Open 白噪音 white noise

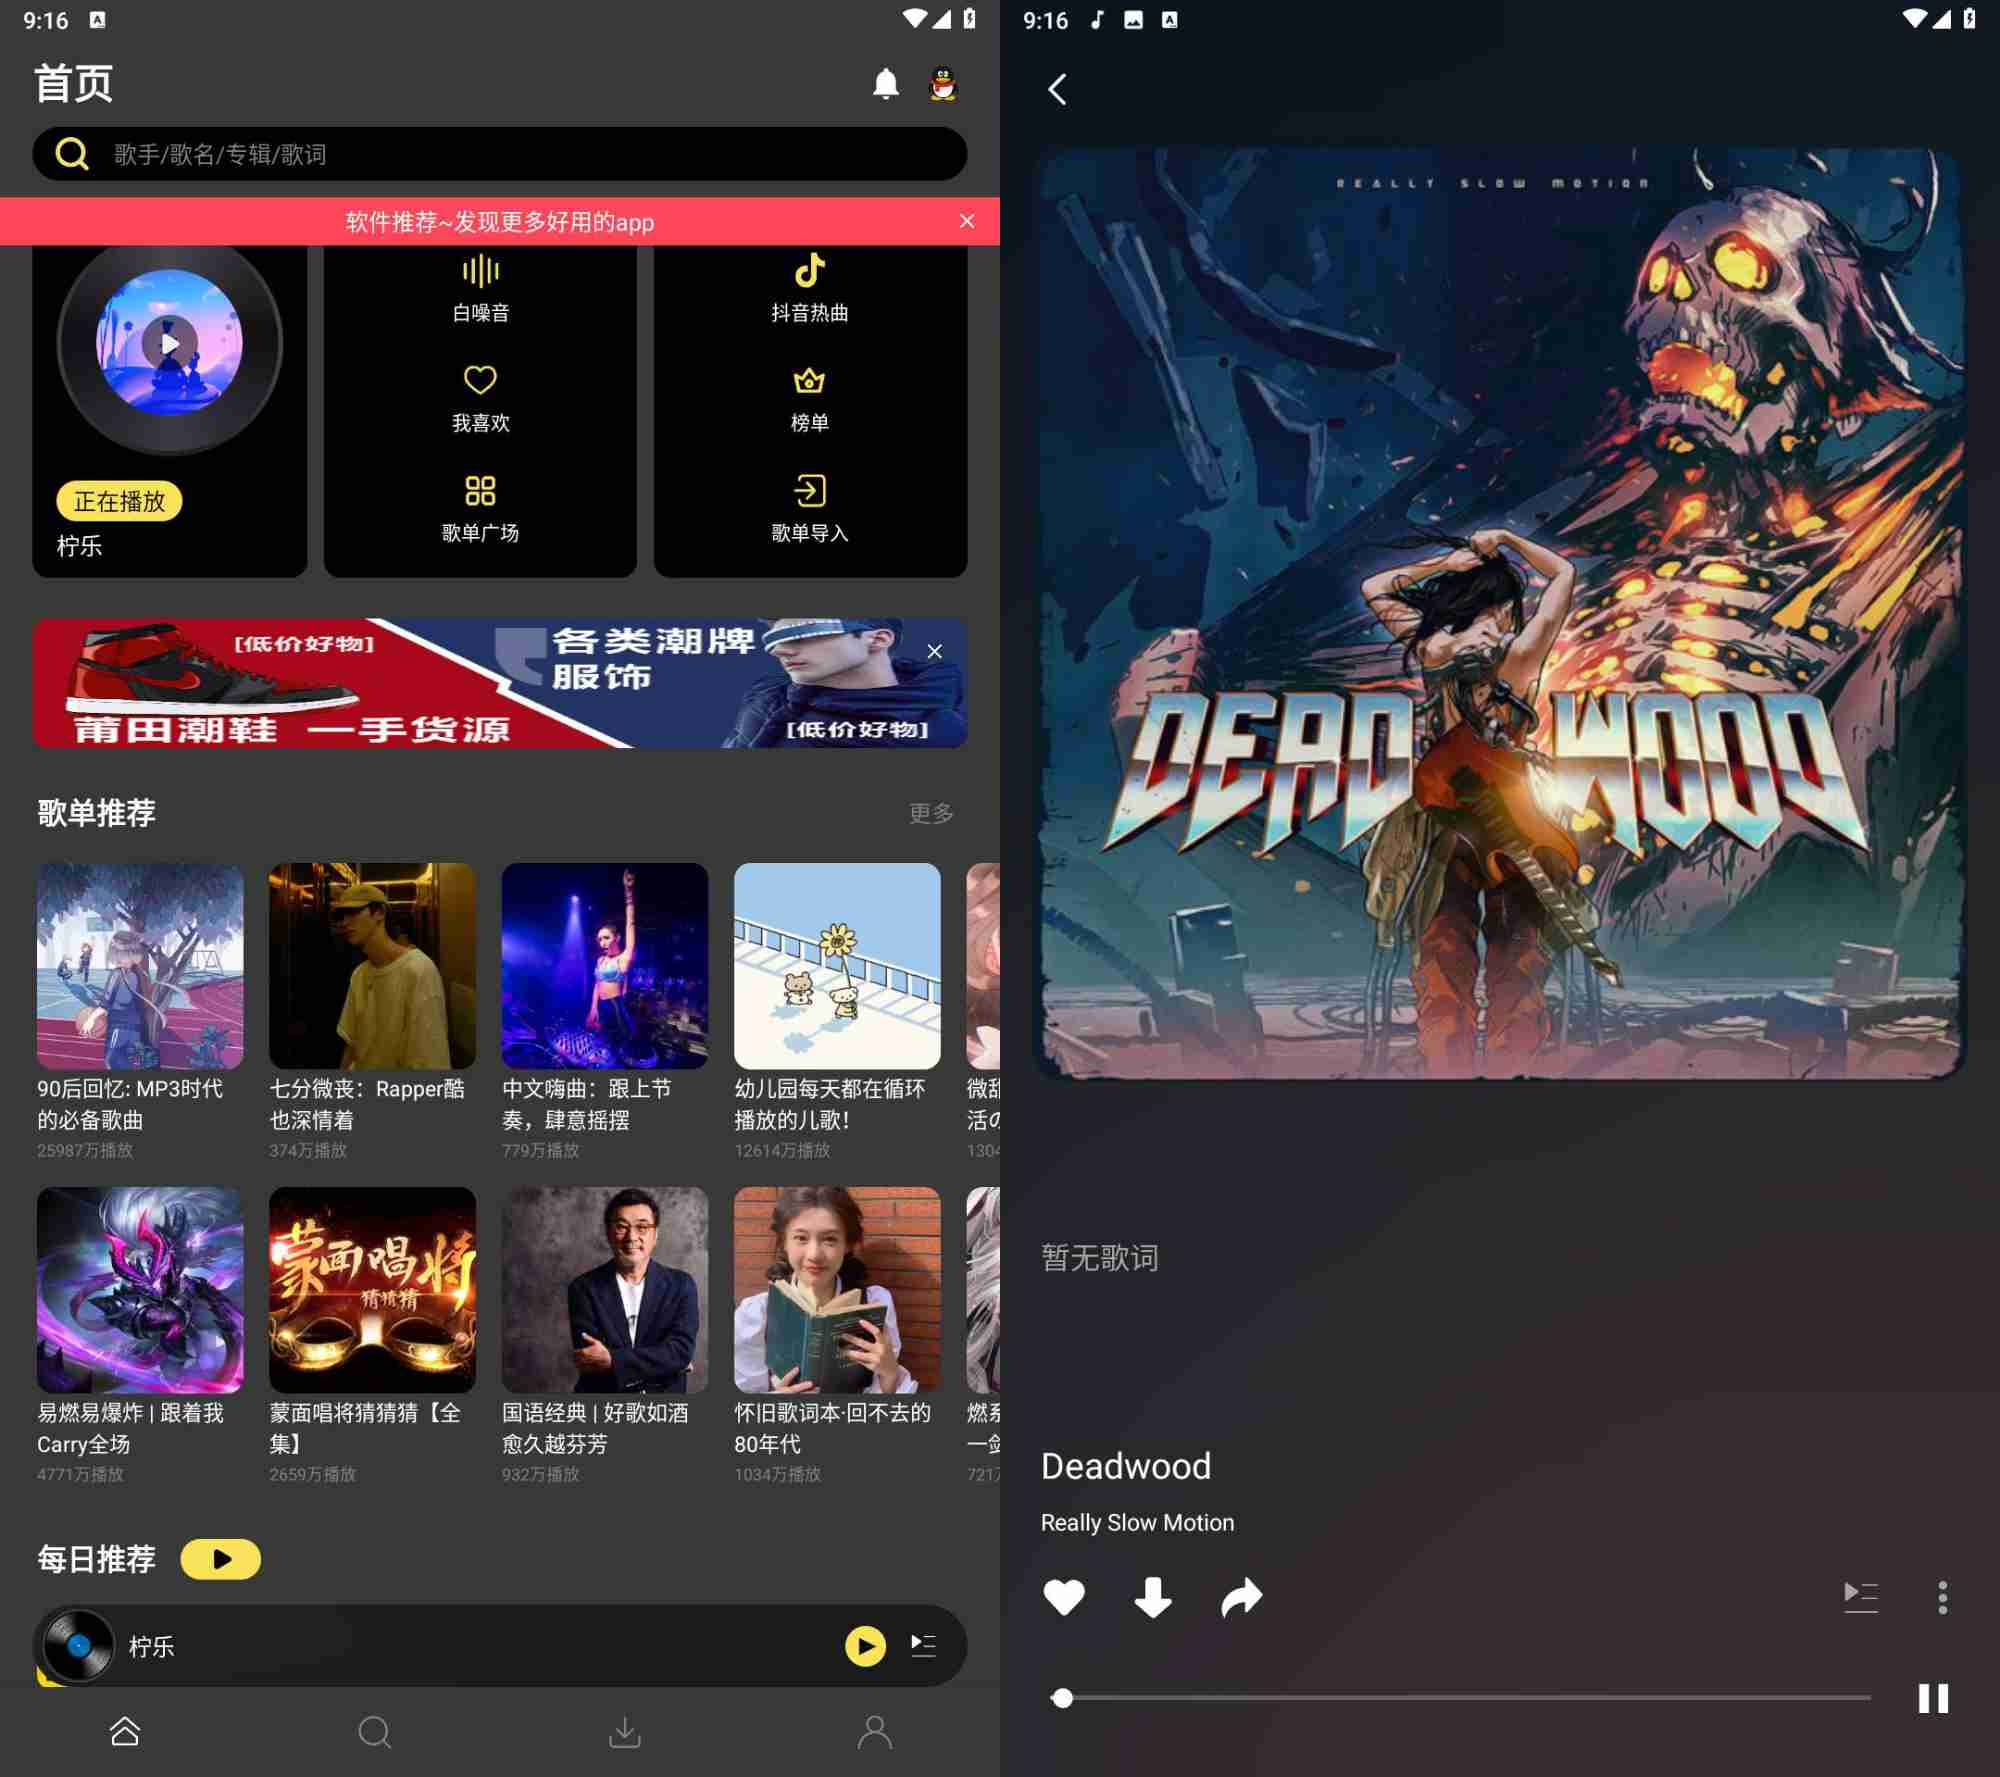[480, 290]
